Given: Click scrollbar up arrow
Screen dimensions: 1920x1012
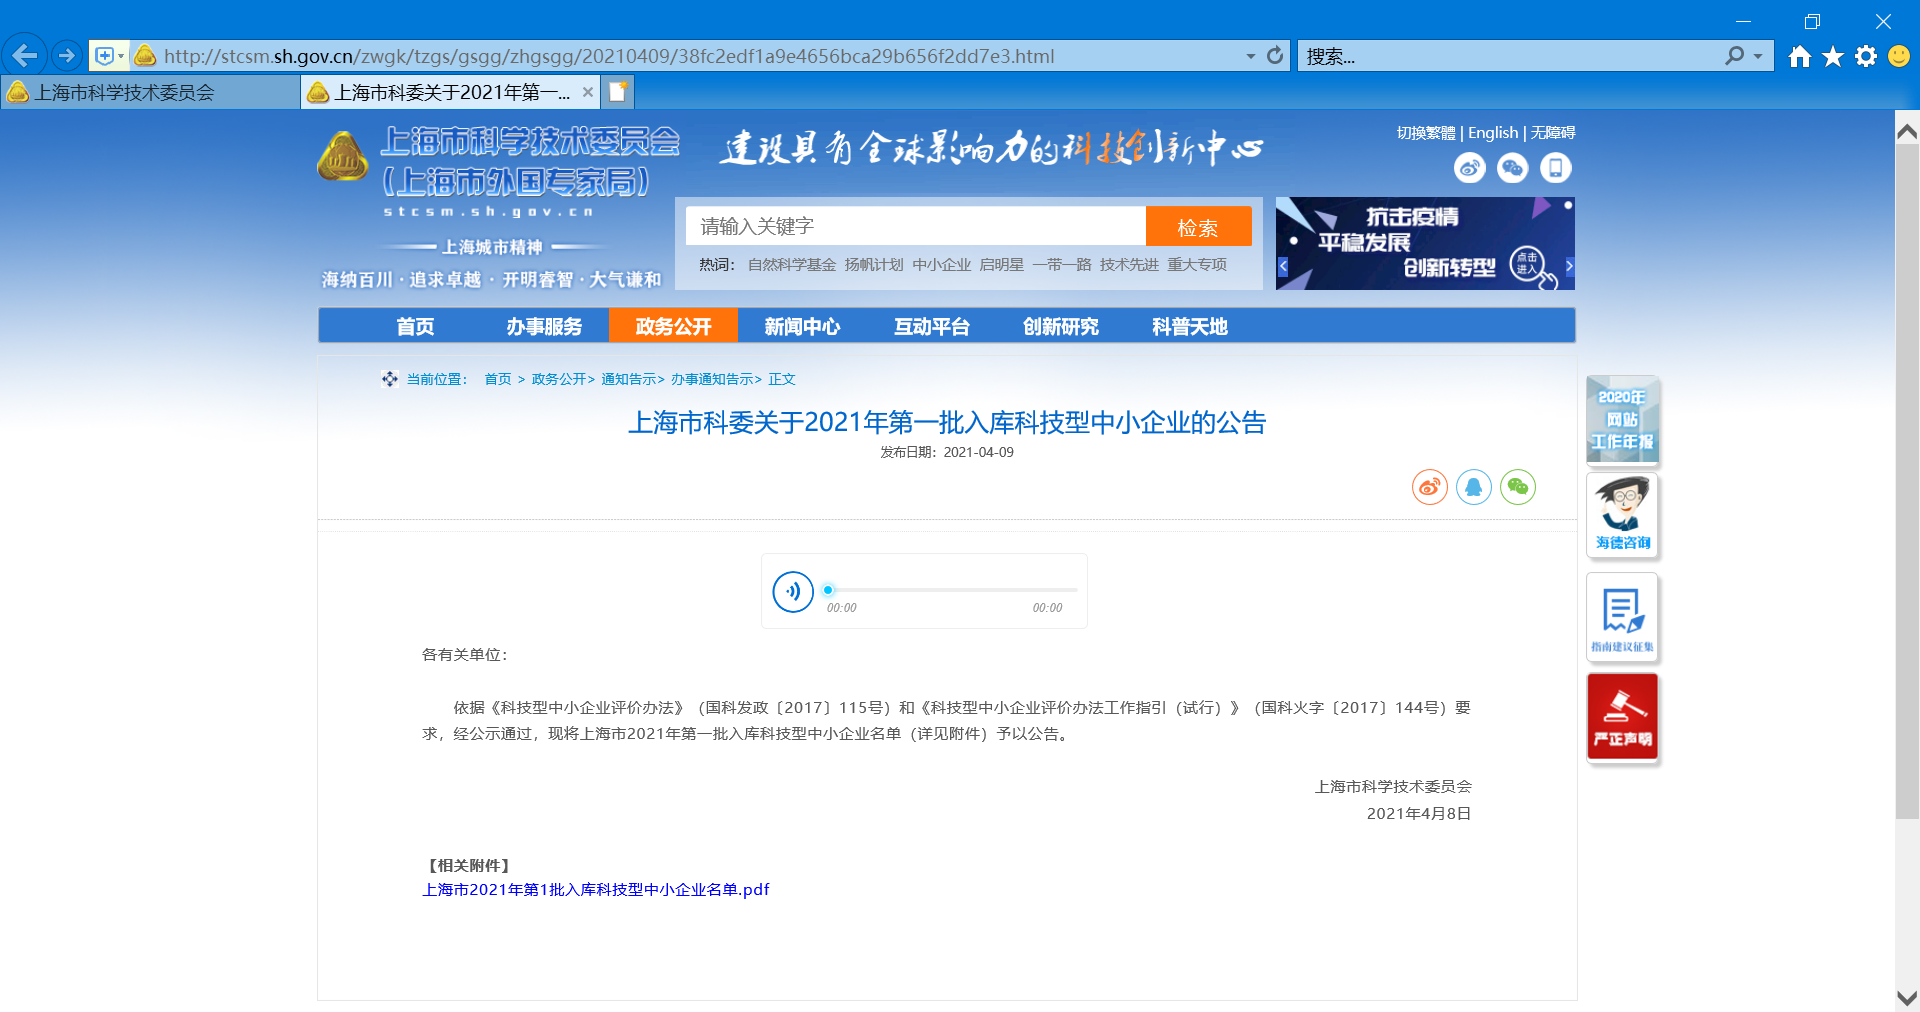Looking at the screenshot, I should pyautogui.click(x=1907, y=132).
